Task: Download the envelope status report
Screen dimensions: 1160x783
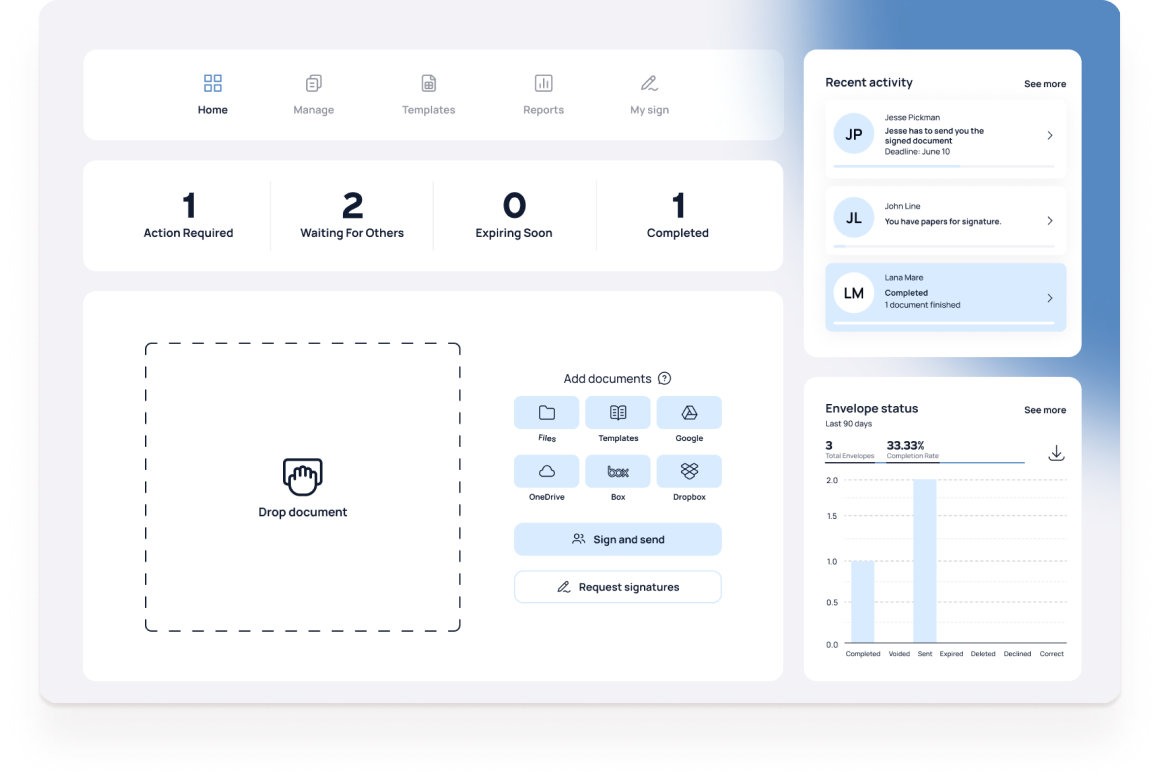Action: [x=1056, y=453]
